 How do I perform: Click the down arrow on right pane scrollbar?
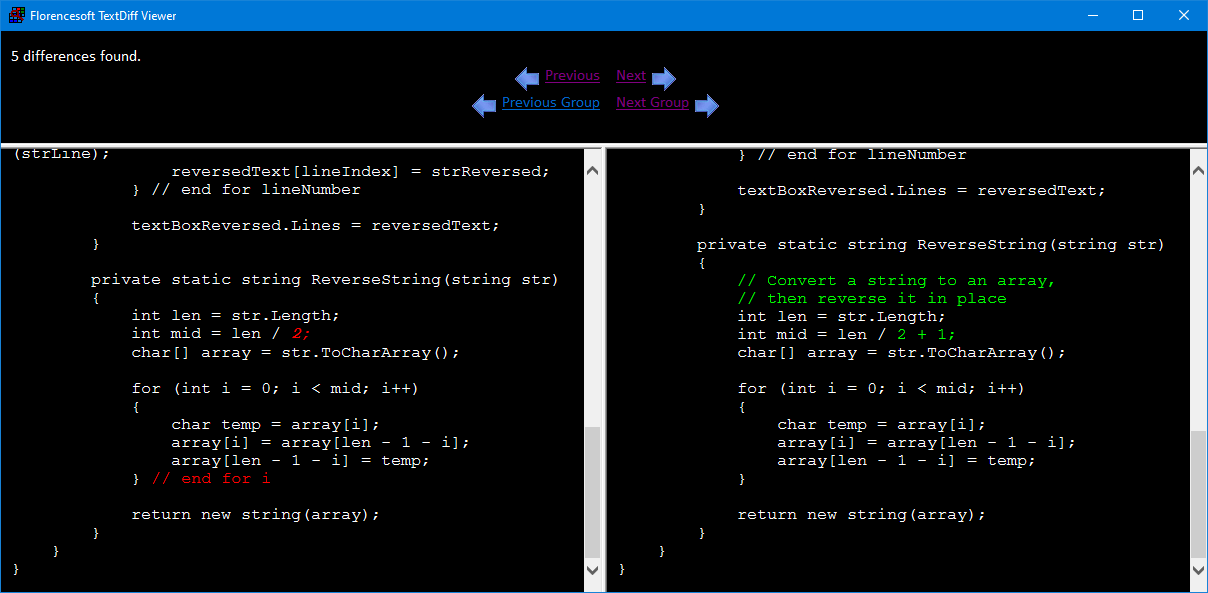pyautogui.click(x=1198, y=568)
